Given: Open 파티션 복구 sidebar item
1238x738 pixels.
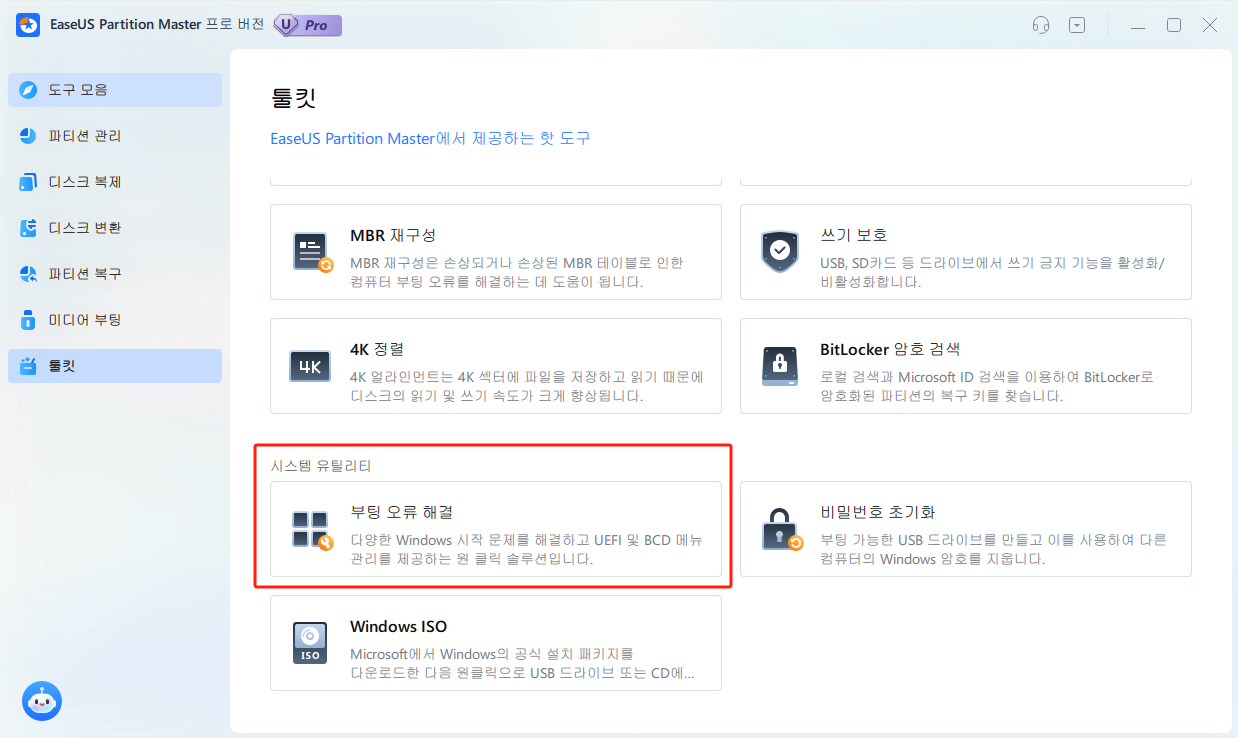Looking at the screenshot, I should pyautogui.click(x=115, y=274).
